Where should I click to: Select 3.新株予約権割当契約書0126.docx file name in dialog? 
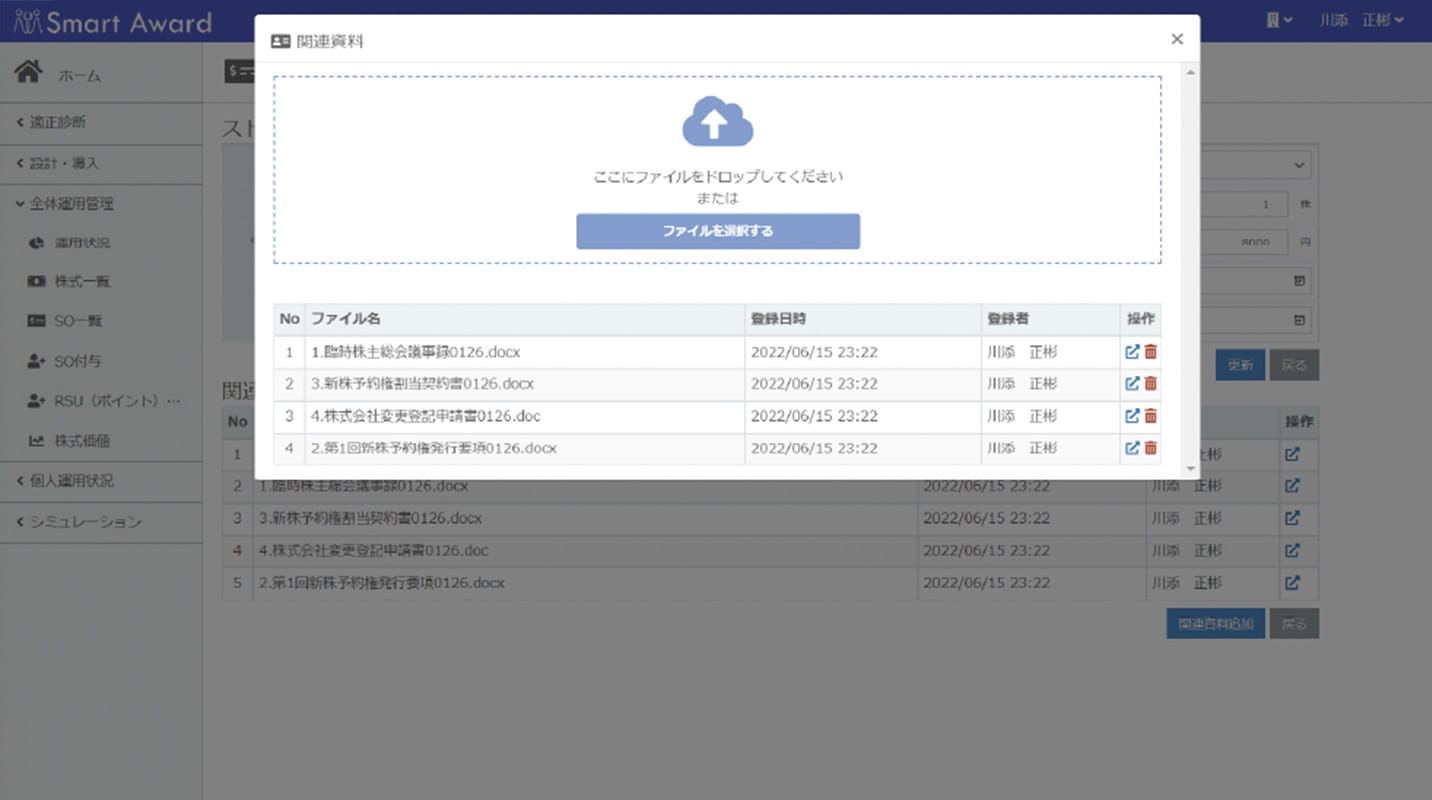[422, 384]
